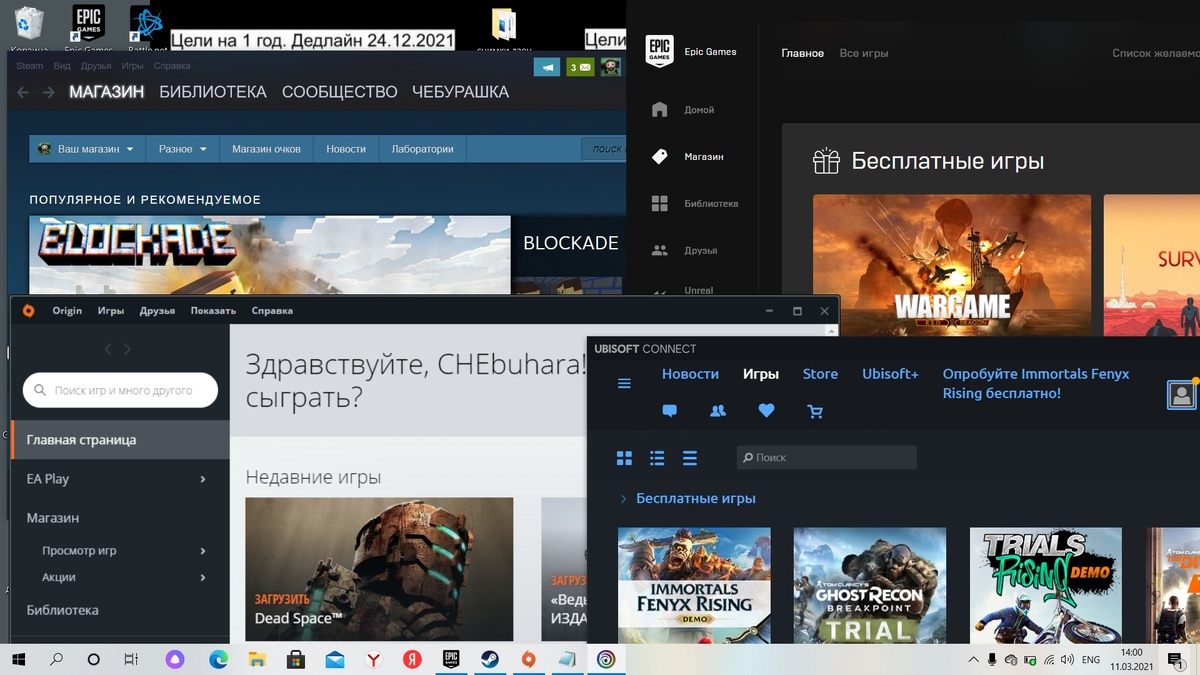Screen dimensions: 1200x675
Task: Open Steam menu in Steam menu bar
Action: tap(30, 66)
